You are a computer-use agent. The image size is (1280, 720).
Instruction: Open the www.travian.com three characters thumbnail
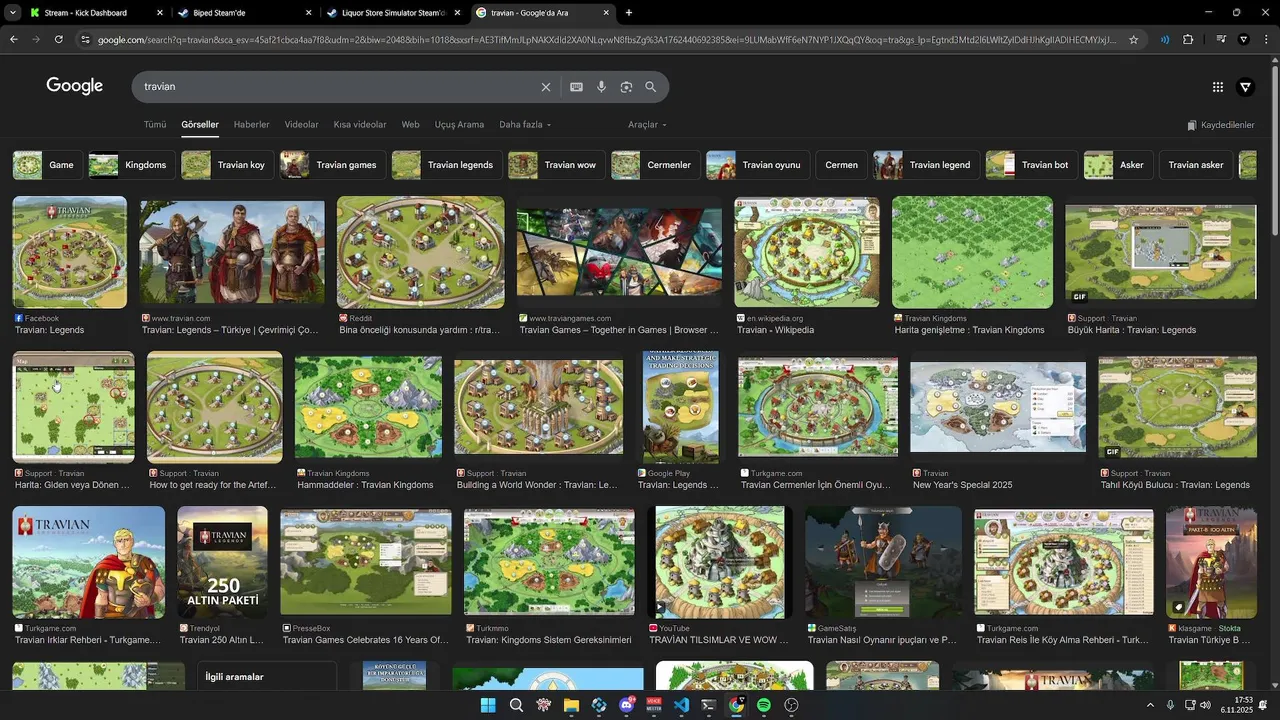(x=232, y=252)
